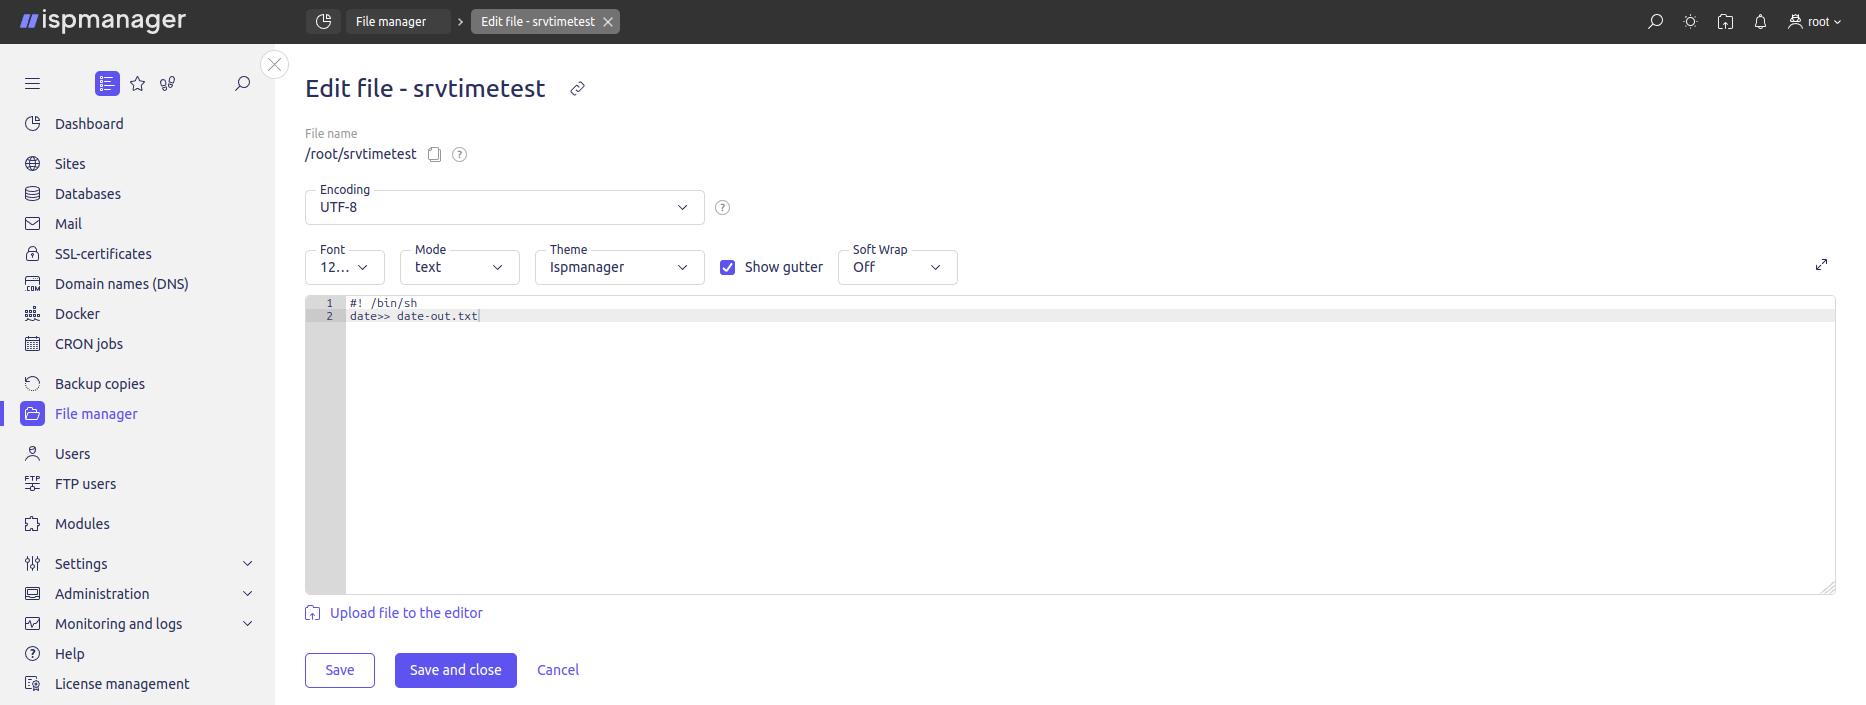
Task: Click the editor resize handle corner
Action: click(x=1828, y=588)
